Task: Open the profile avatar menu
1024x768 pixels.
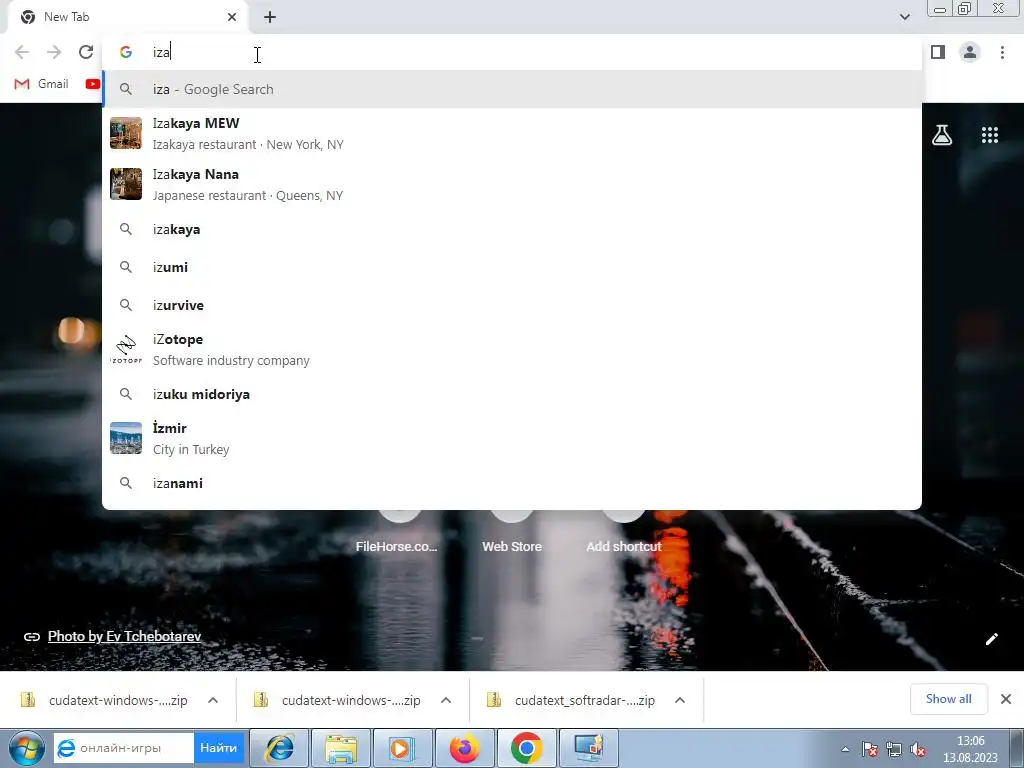Action: [x=970, y=52]
